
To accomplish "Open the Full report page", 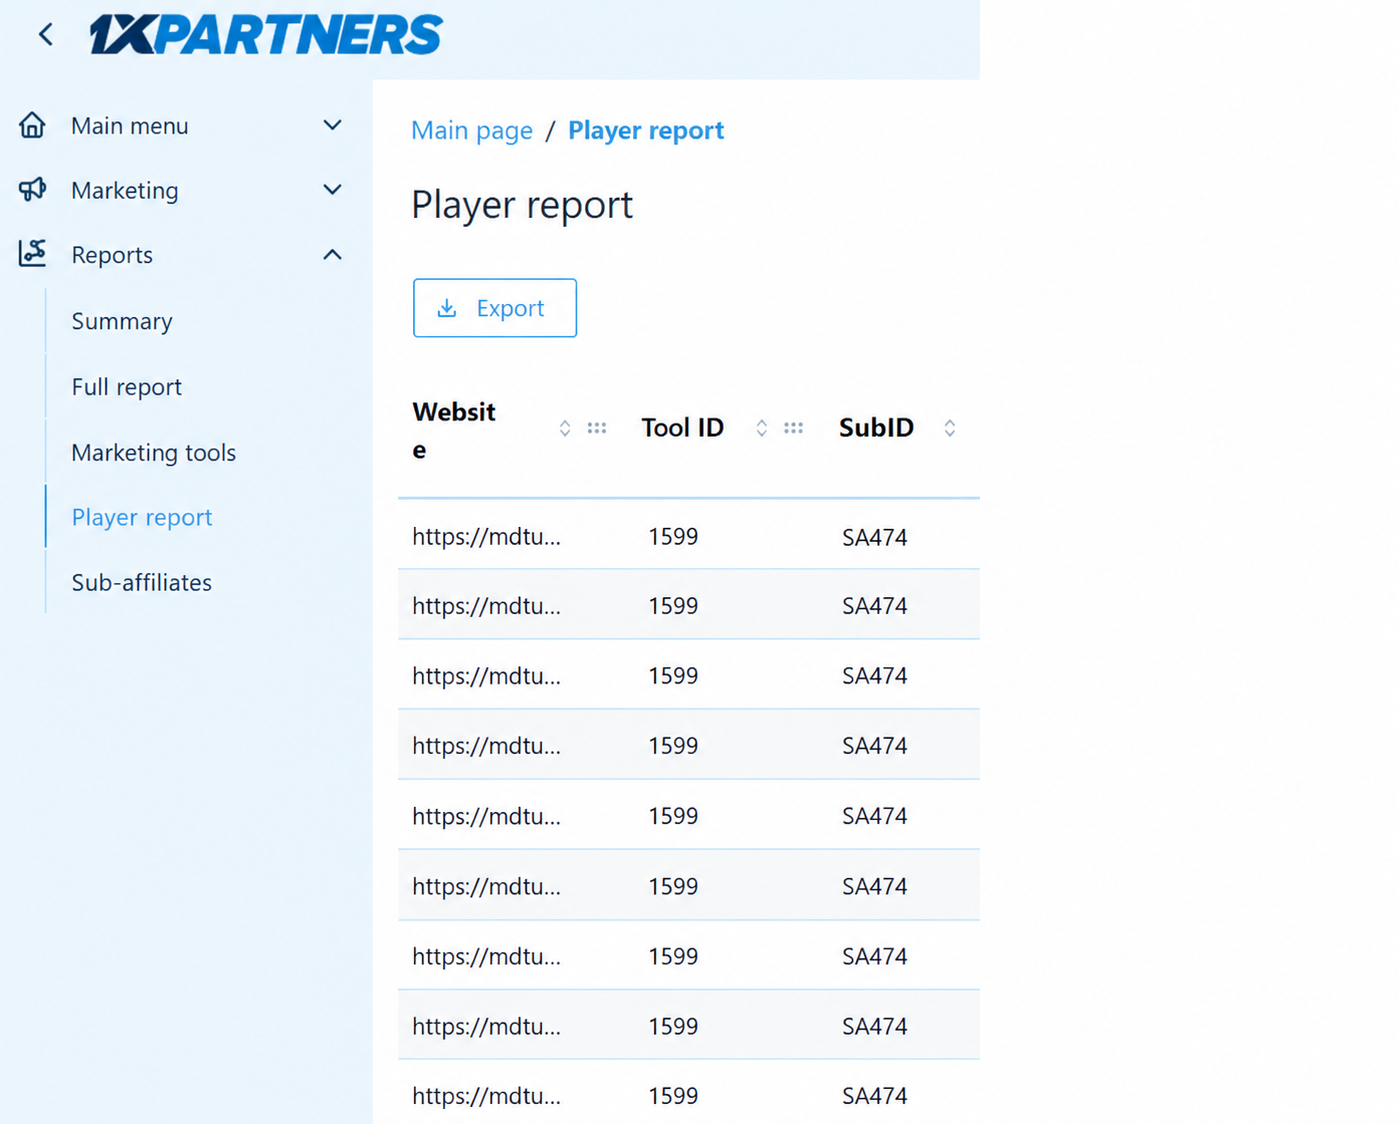I will click(x=127, y=387).
